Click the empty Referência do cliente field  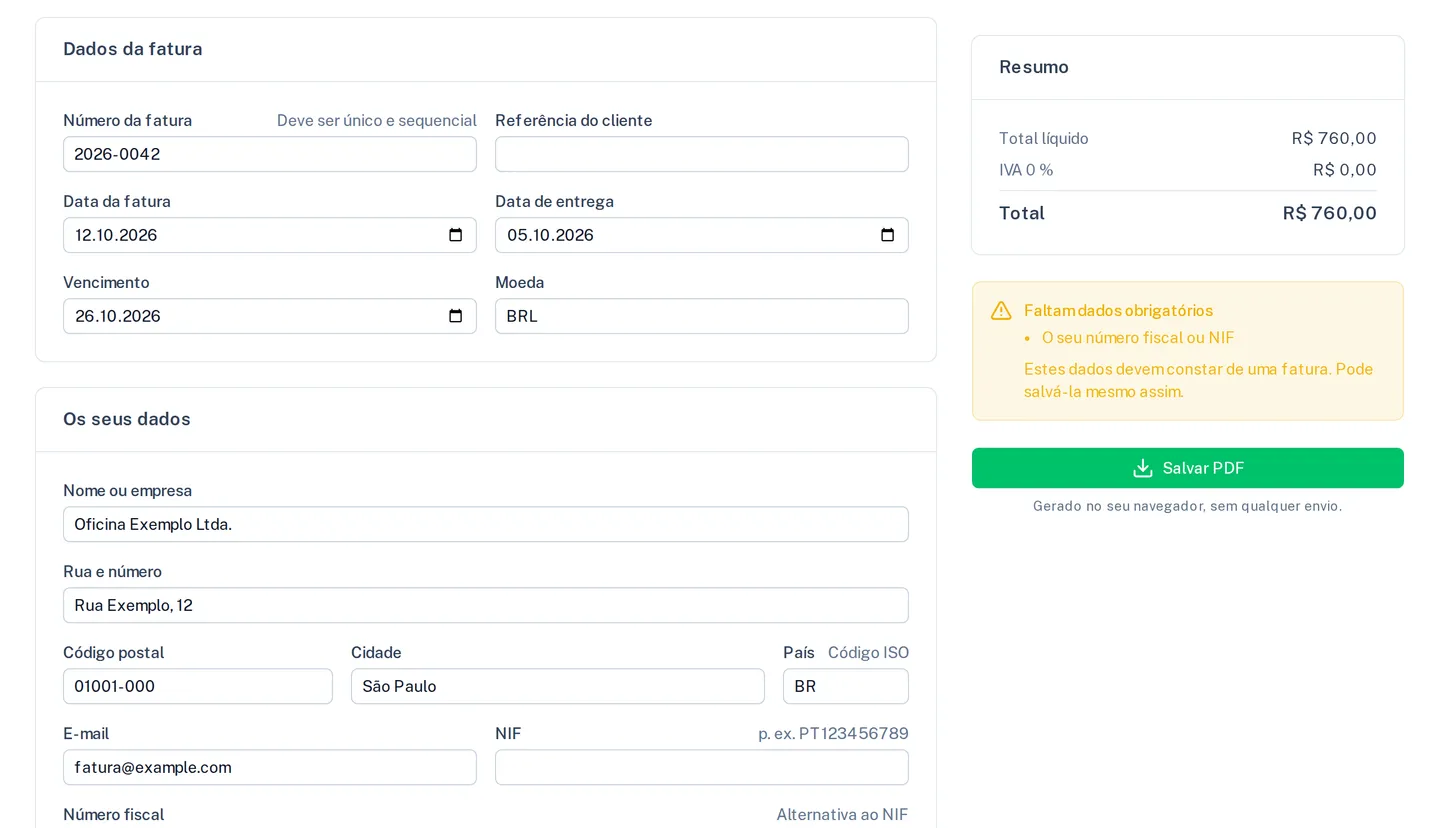pyautogui.click(x=702, y=154)
